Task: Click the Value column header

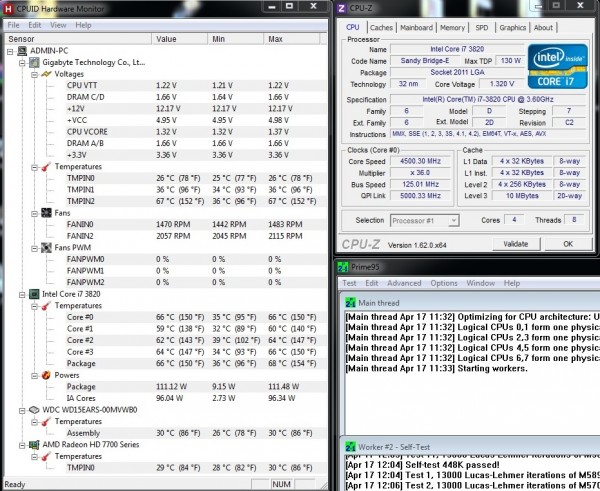Action: point(179,39)
